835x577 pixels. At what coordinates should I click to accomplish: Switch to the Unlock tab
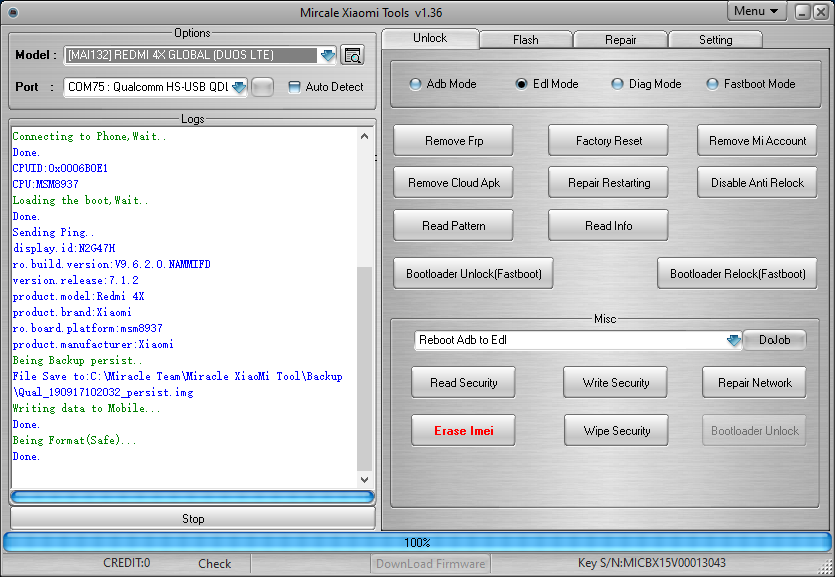[x=430, y=38]
